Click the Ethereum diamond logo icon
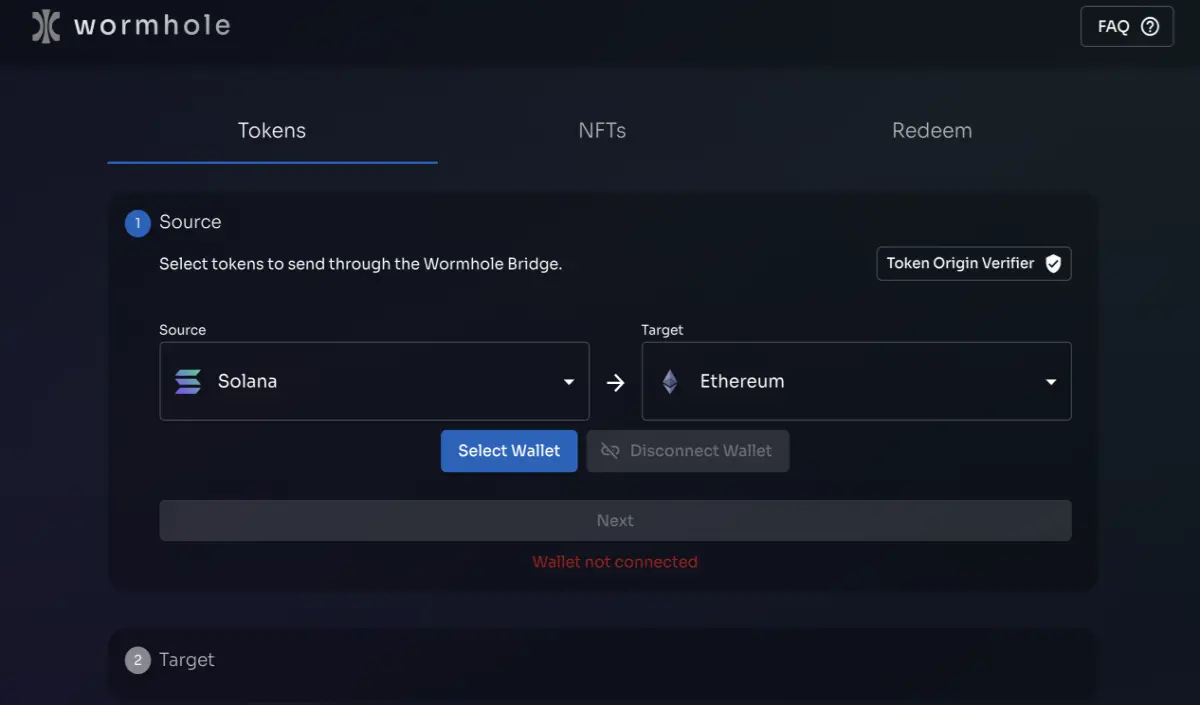This screenshot has width=1200, height=705. coord(670,381)
